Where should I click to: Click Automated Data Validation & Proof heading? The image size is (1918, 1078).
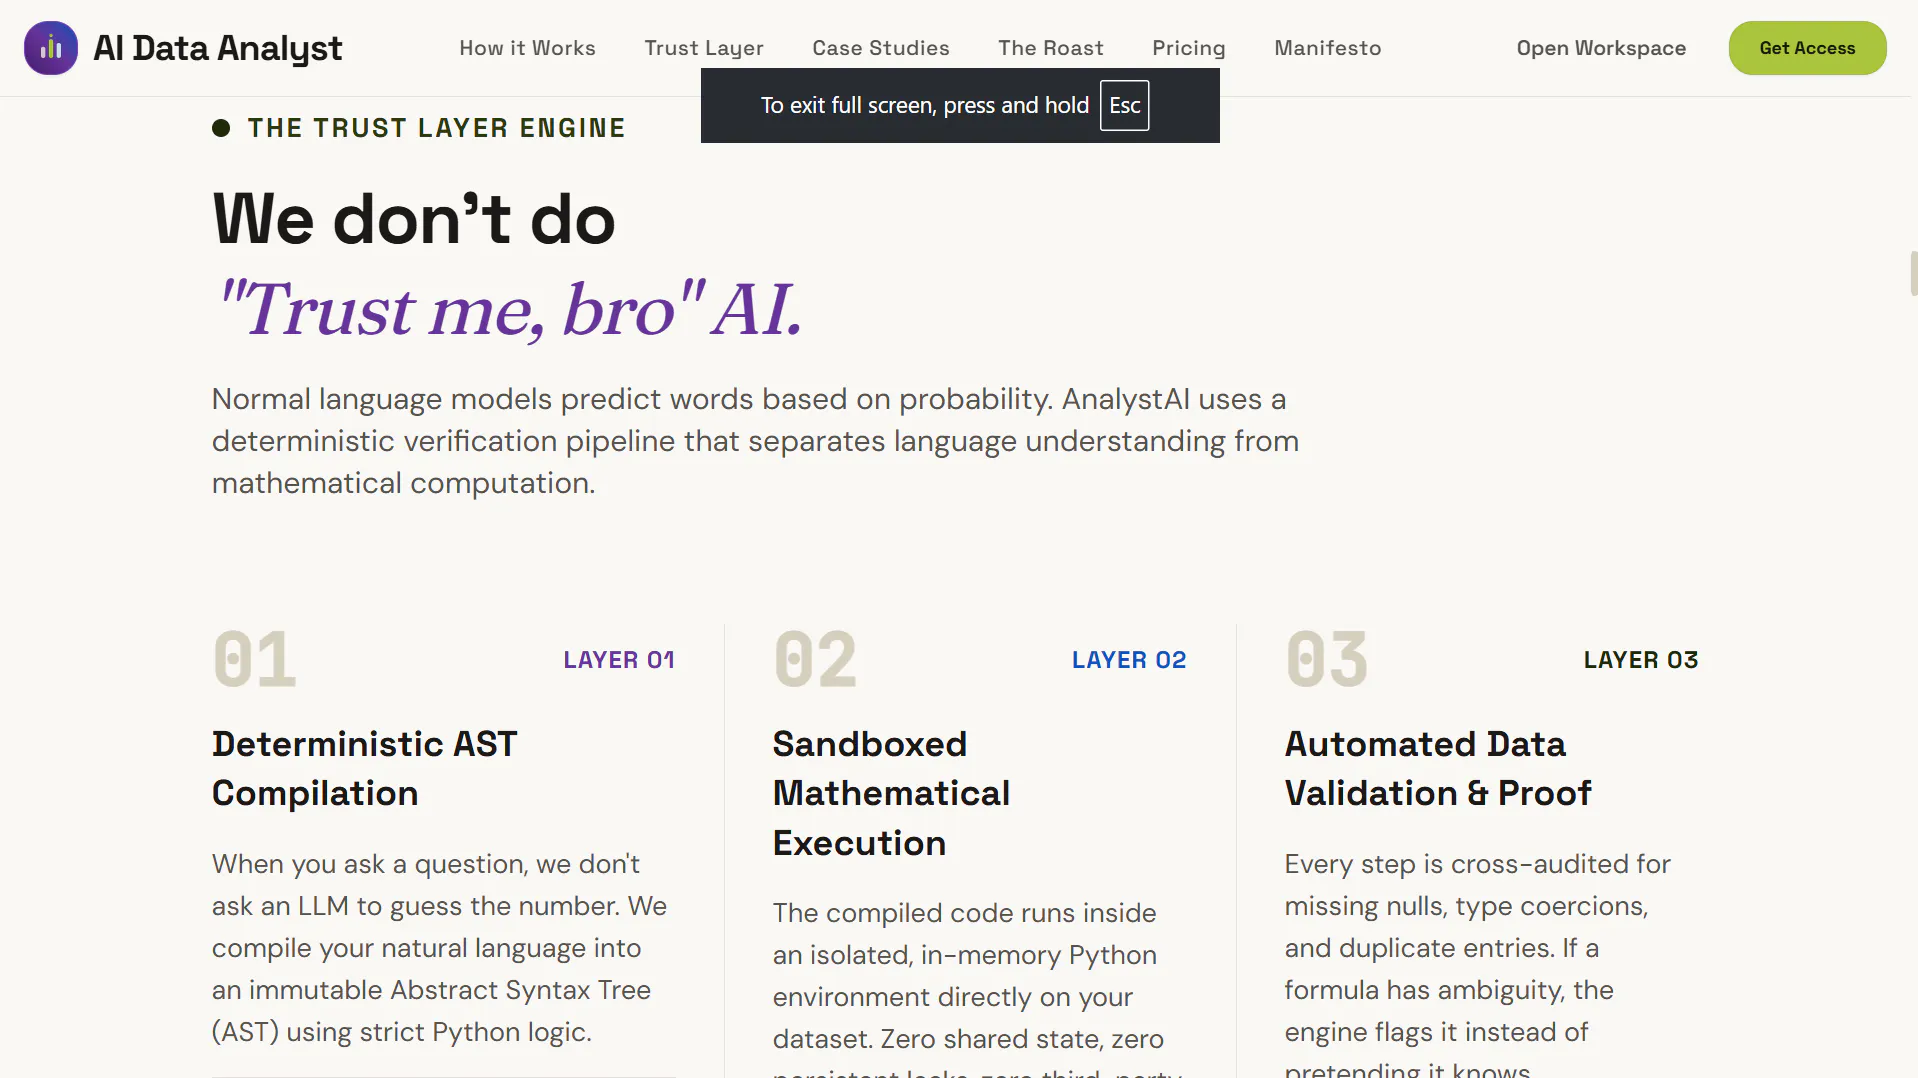[1438, 768]
